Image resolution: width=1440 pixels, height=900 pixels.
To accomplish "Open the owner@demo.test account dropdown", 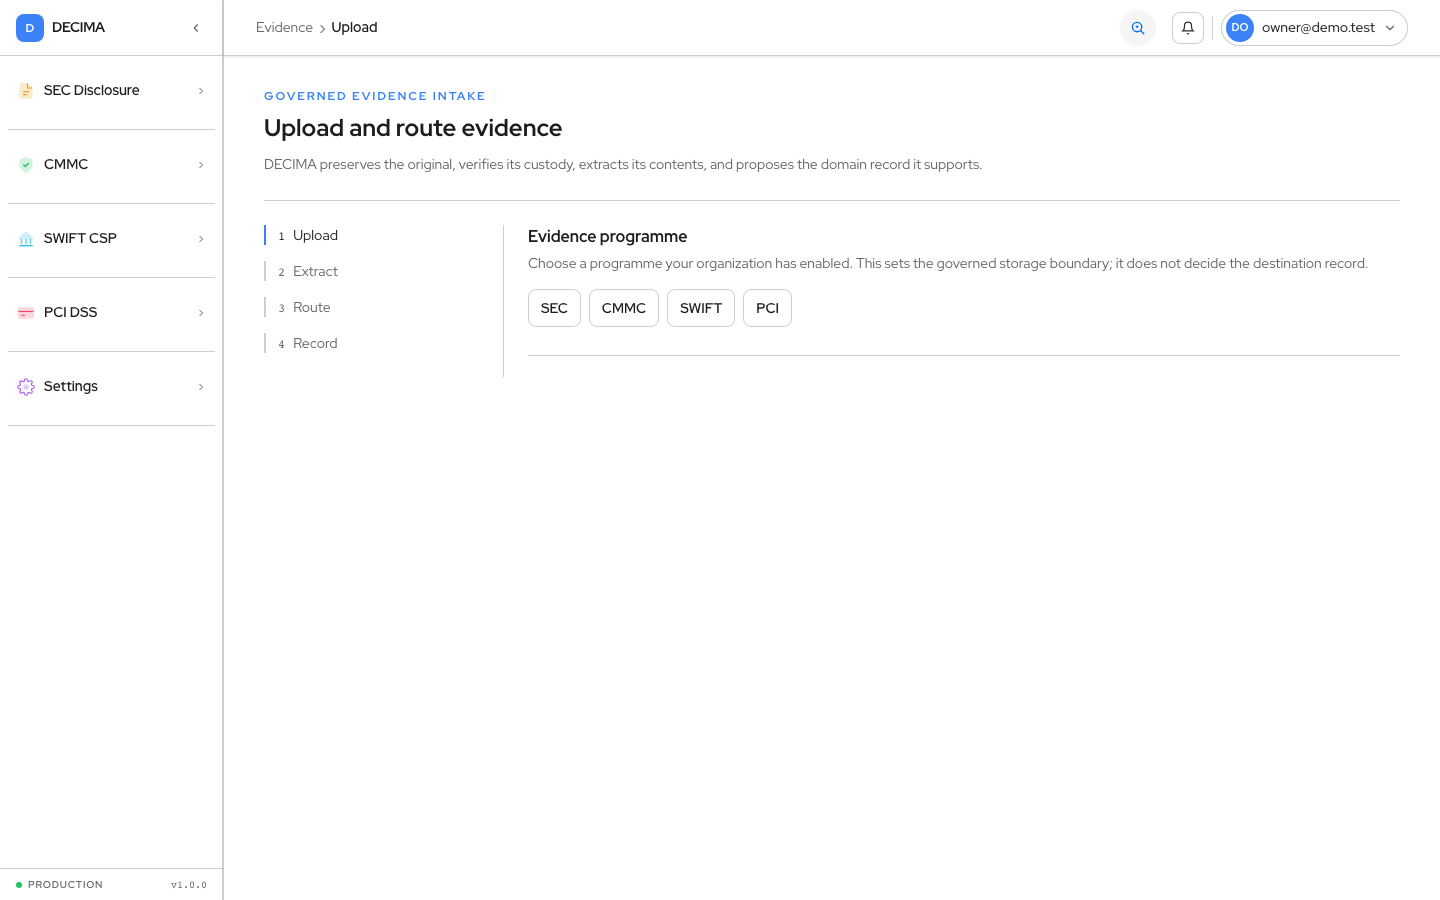I will point(1314,28).
